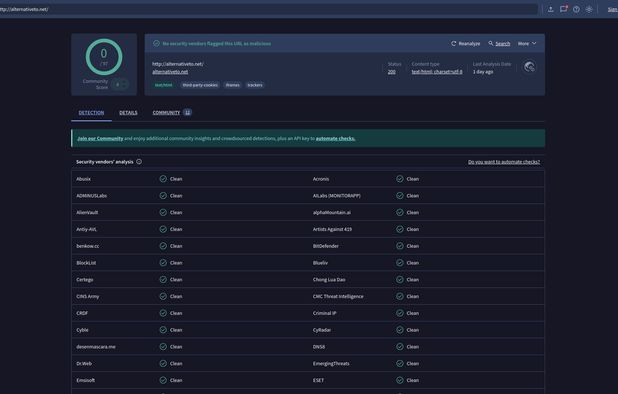Click the text/html charset=utf-8 content type link
The height and width of the screenshot is (394, 618).
point(437,72)
